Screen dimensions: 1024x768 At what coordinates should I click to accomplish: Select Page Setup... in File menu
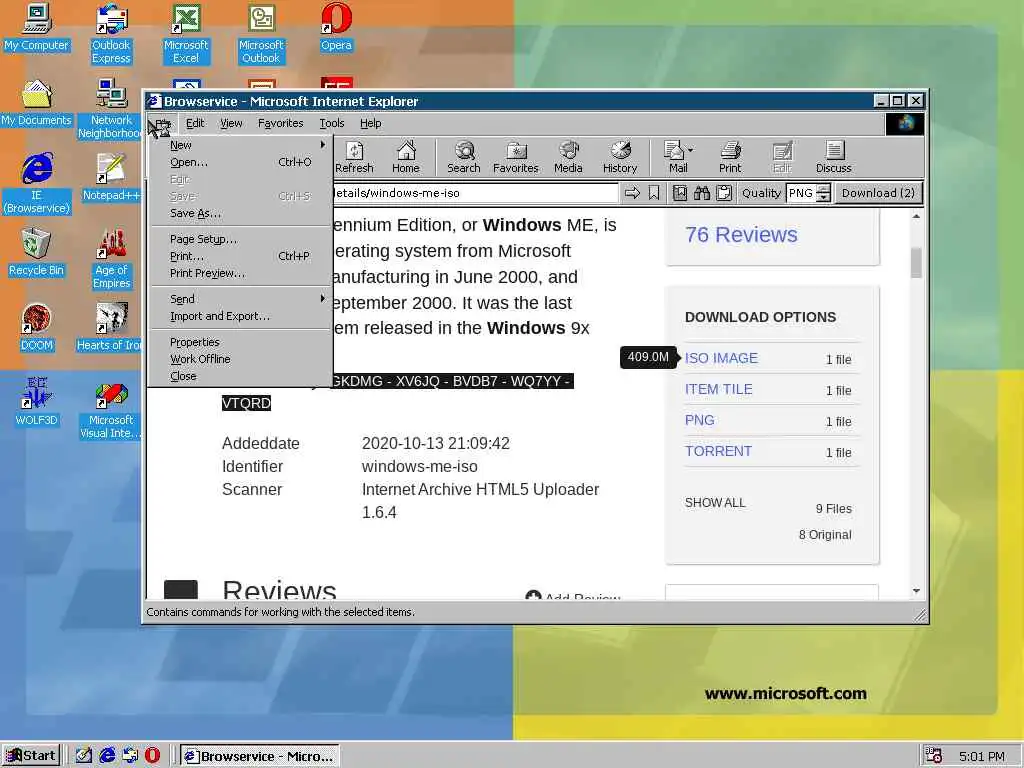point(242,239)
